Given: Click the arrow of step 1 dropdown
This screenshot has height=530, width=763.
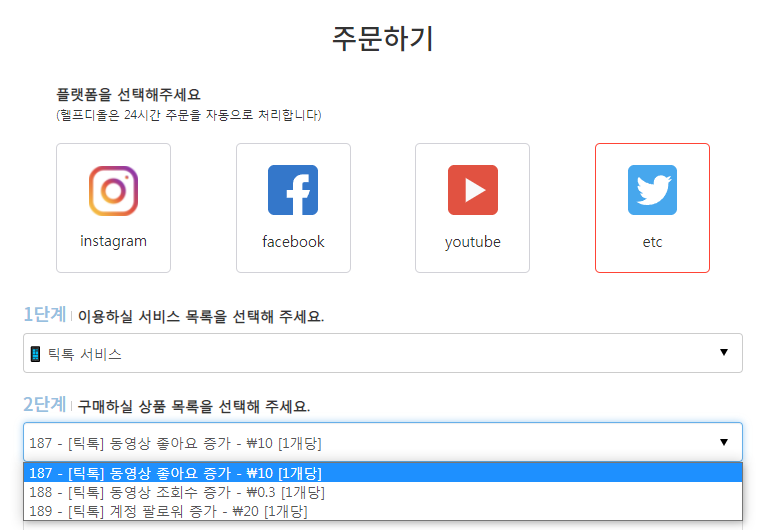Looking at the screenshot, I should click(x=724, y=352).
